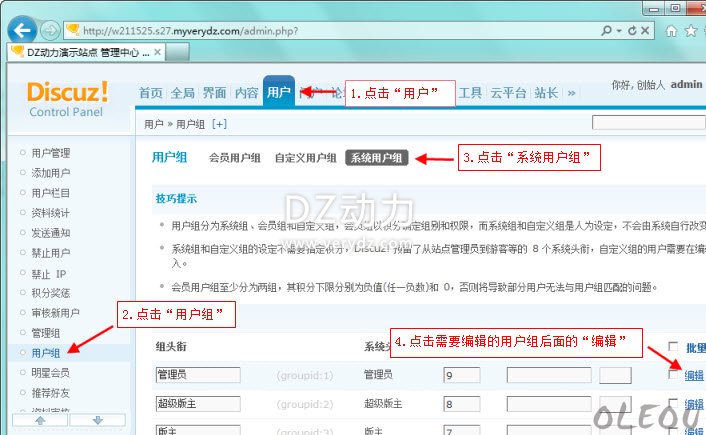Click the 超级版主 group title input field
Image resolution: width=706 pixels, height=435 pixels.
198,404
